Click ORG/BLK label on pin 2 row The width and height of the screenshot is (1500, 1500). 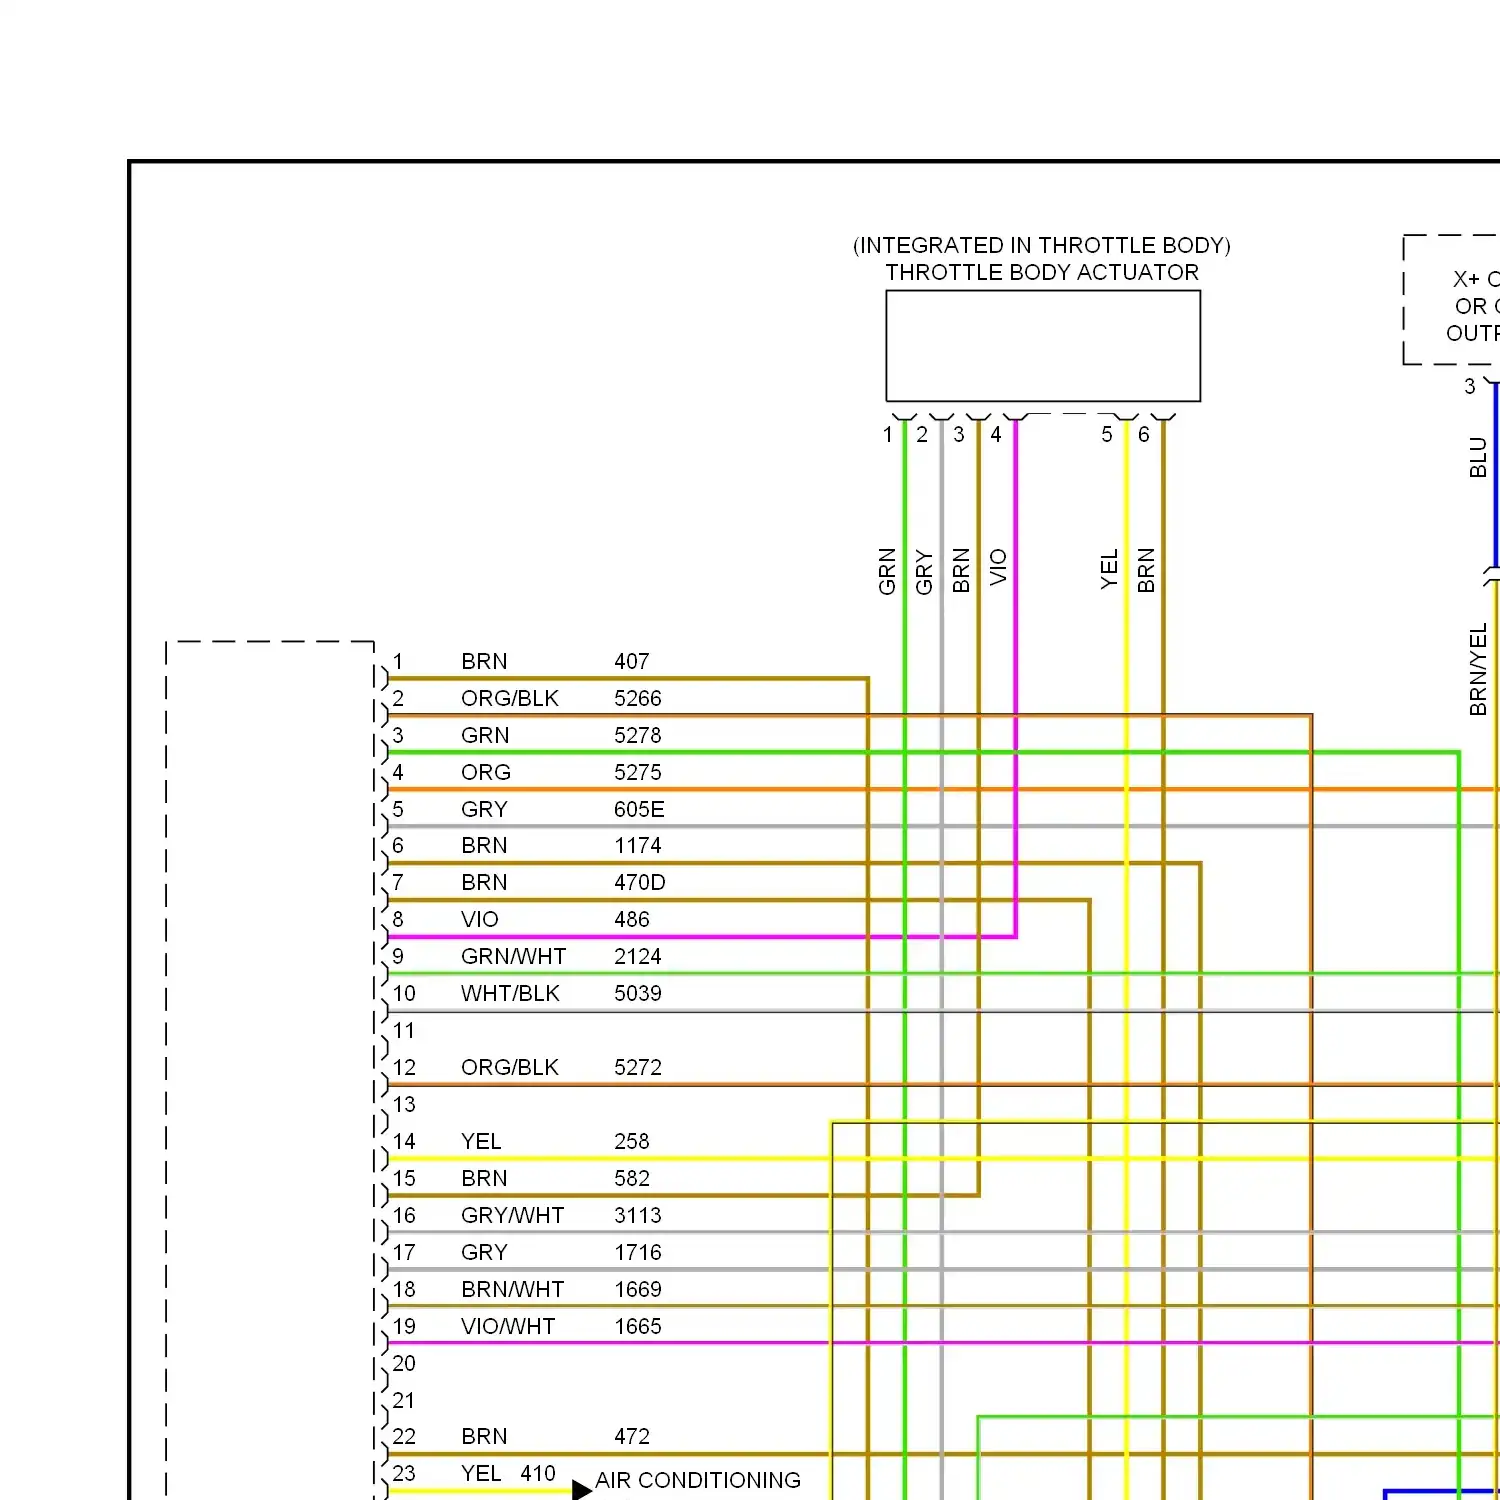[x=510, y=699]
